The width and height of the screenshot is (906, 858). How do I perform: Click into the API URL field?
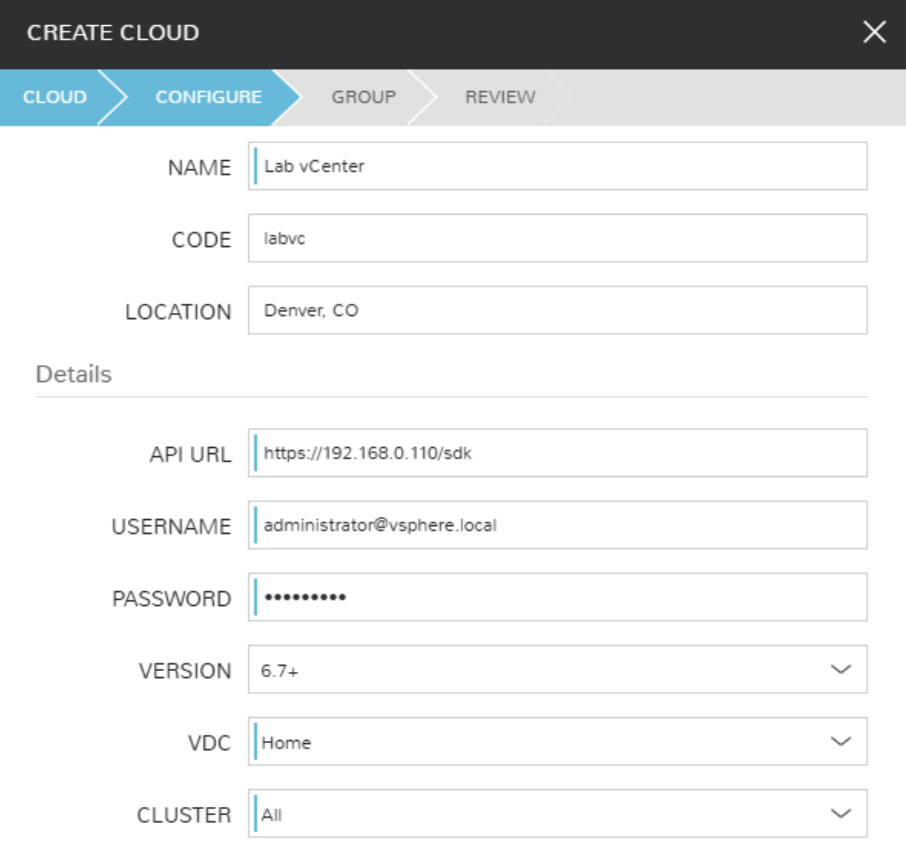click(x=557, y=454)
